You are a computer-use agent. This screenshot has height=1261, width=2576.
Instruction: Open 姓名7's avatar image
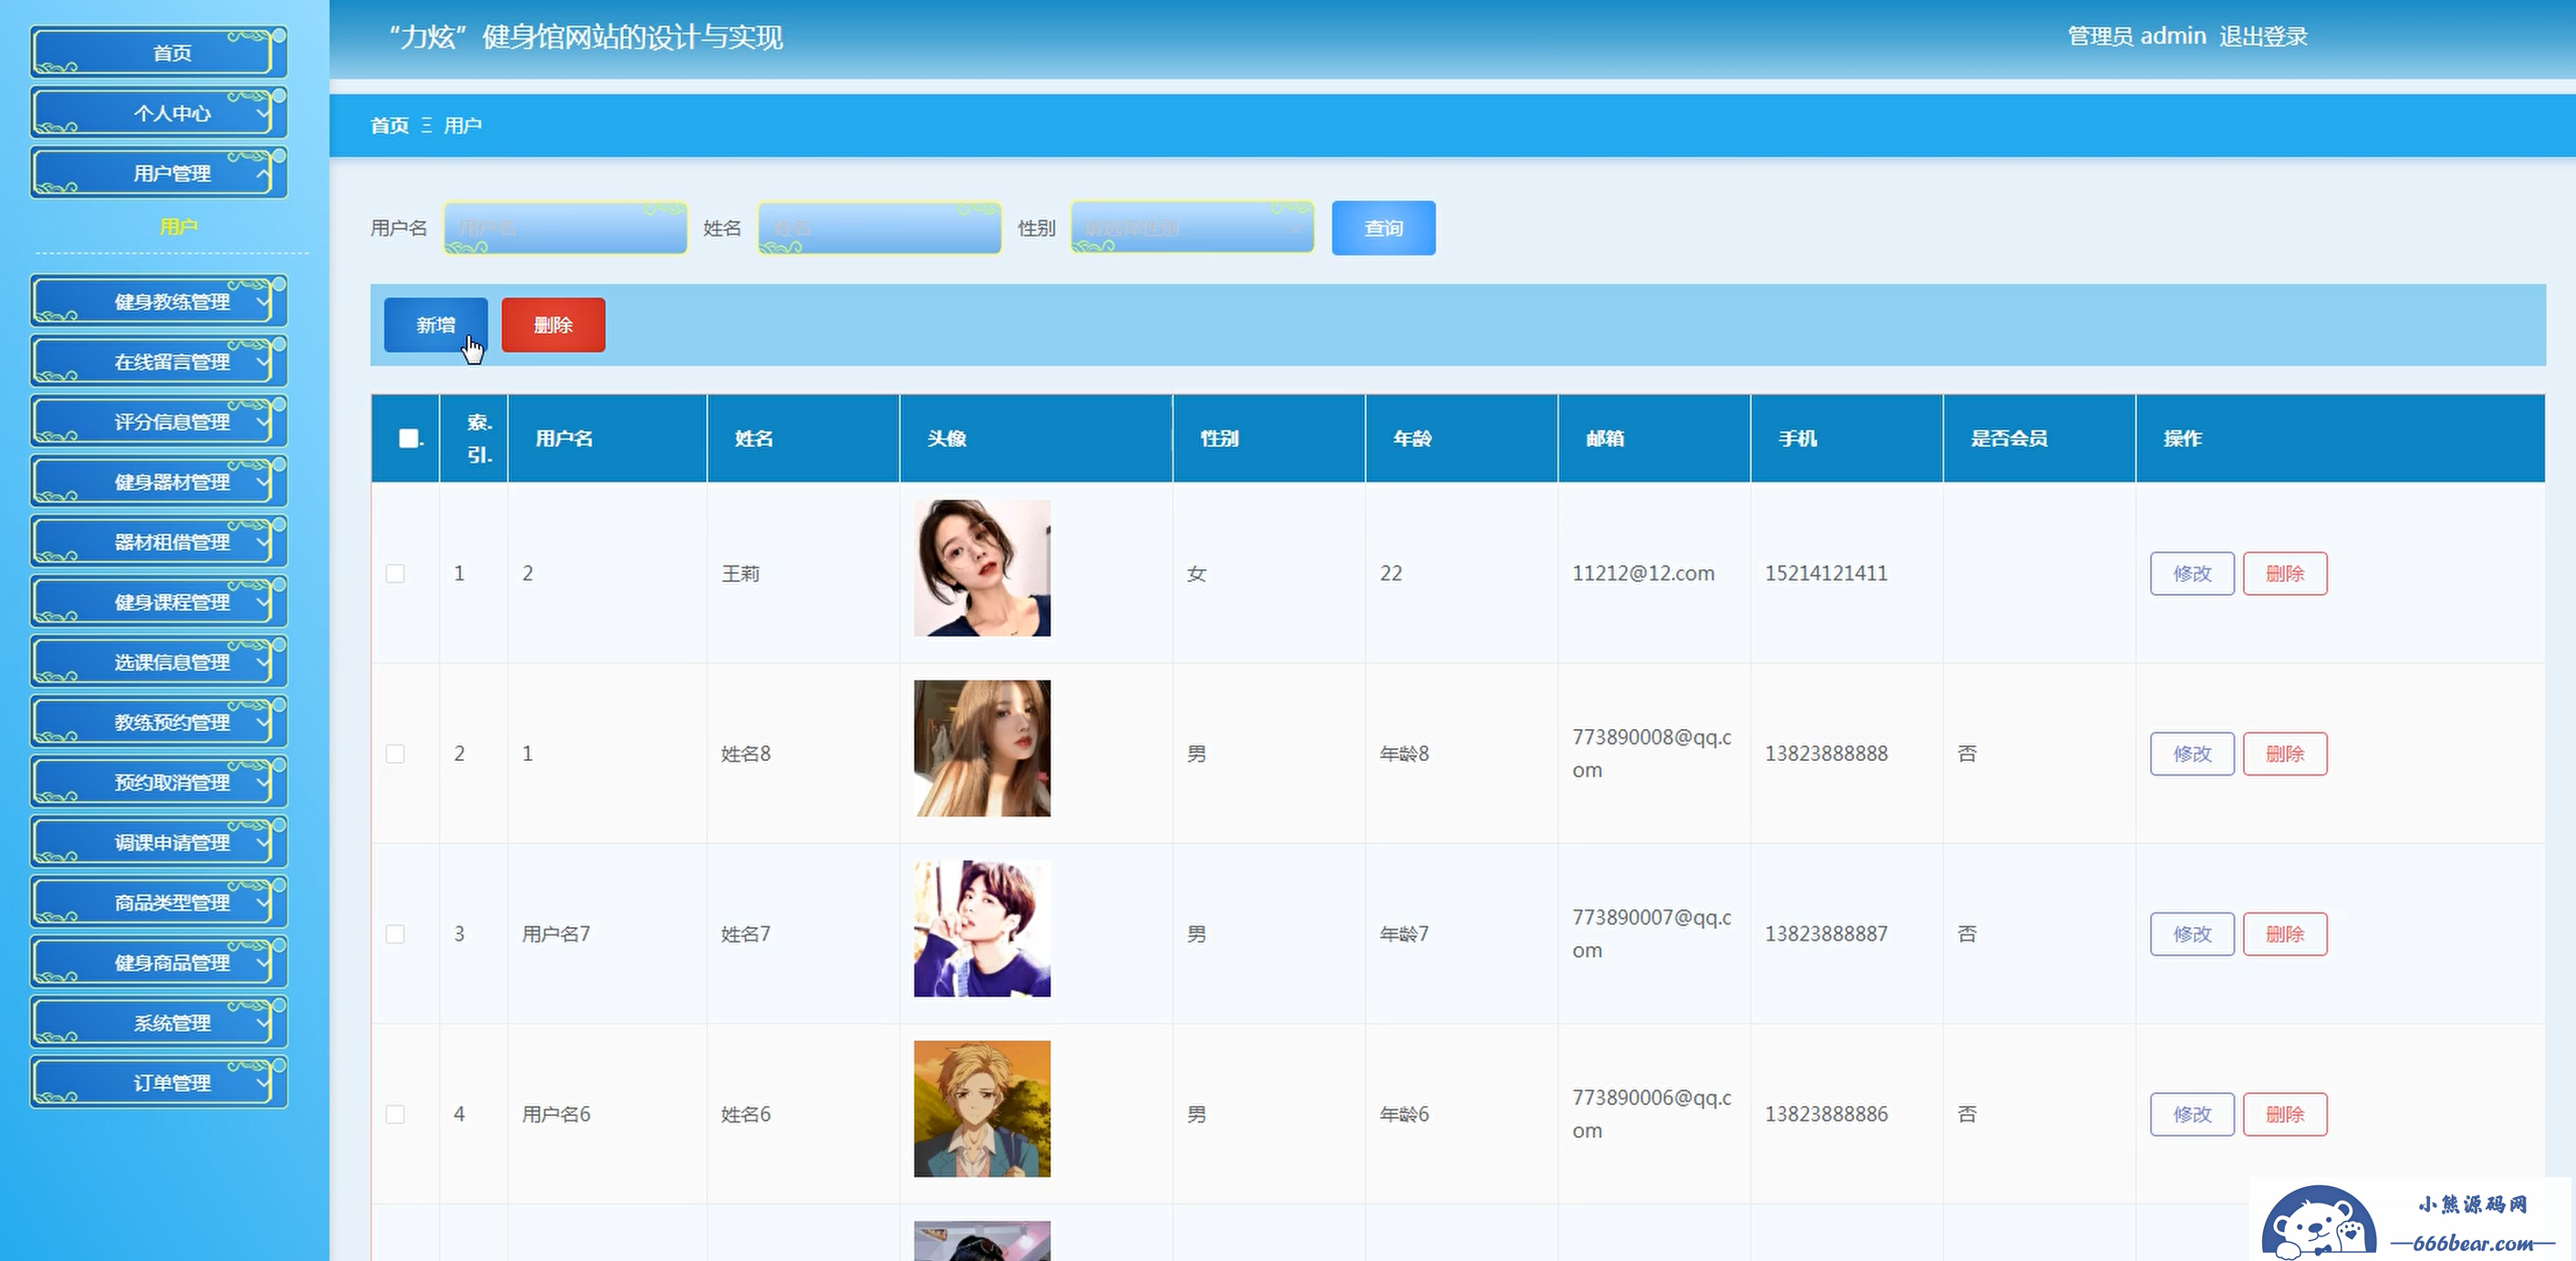[x=982, y=928]
